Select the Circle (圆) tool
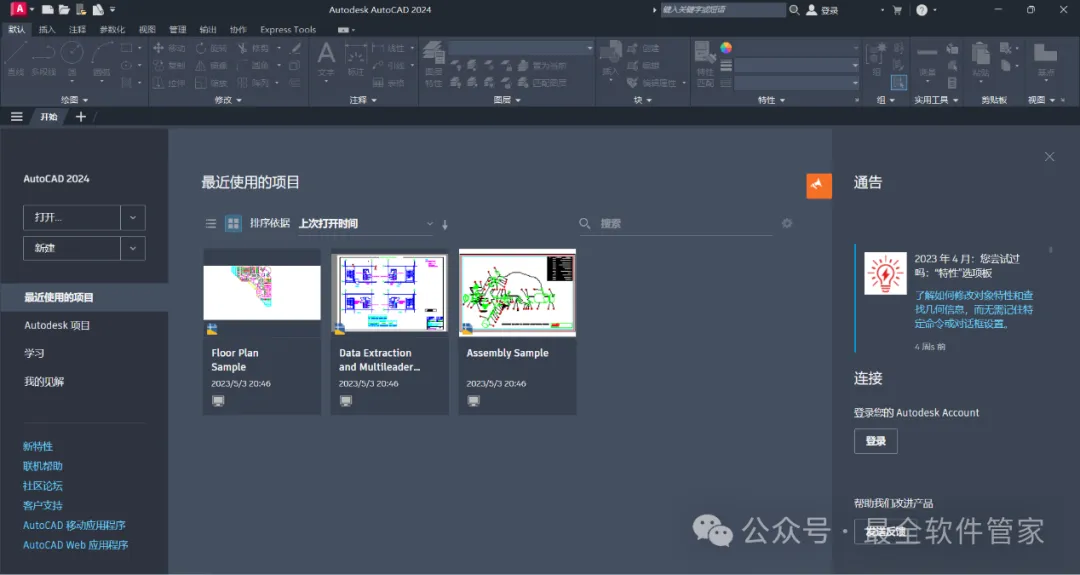 [72, 59]
